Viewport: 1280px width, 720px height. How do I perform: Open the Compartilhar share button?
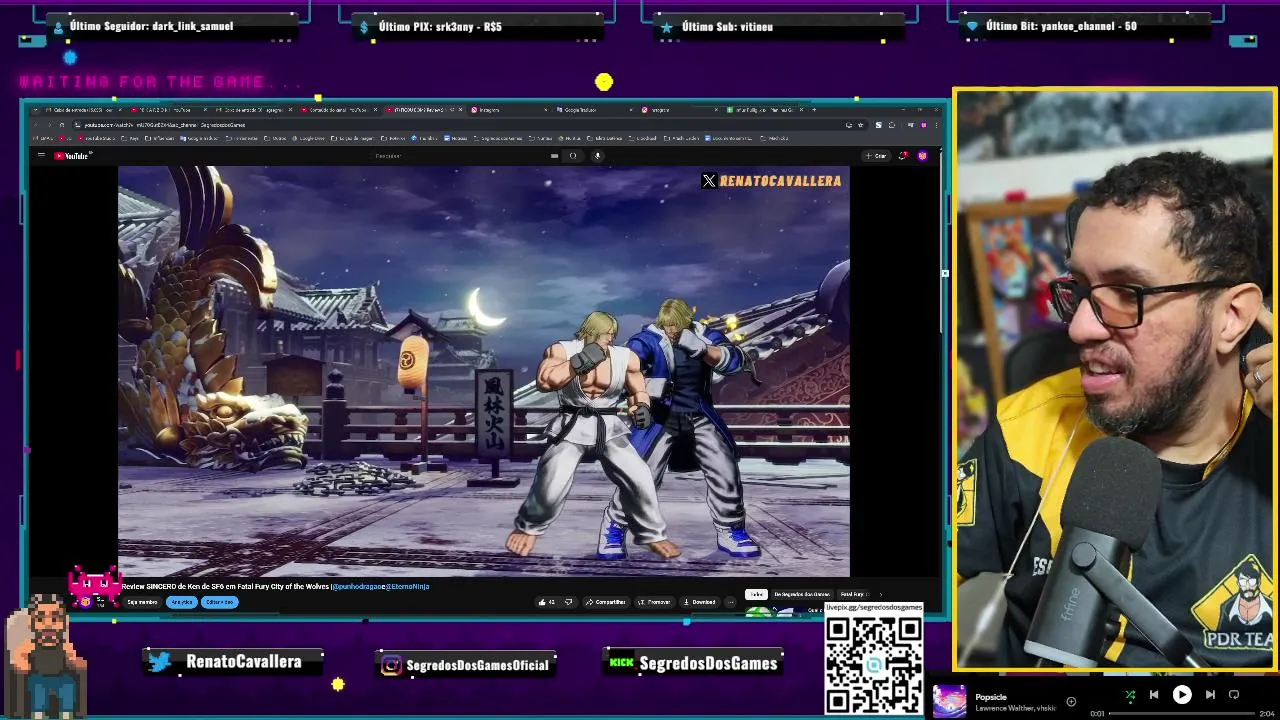[x=606, y=602]
